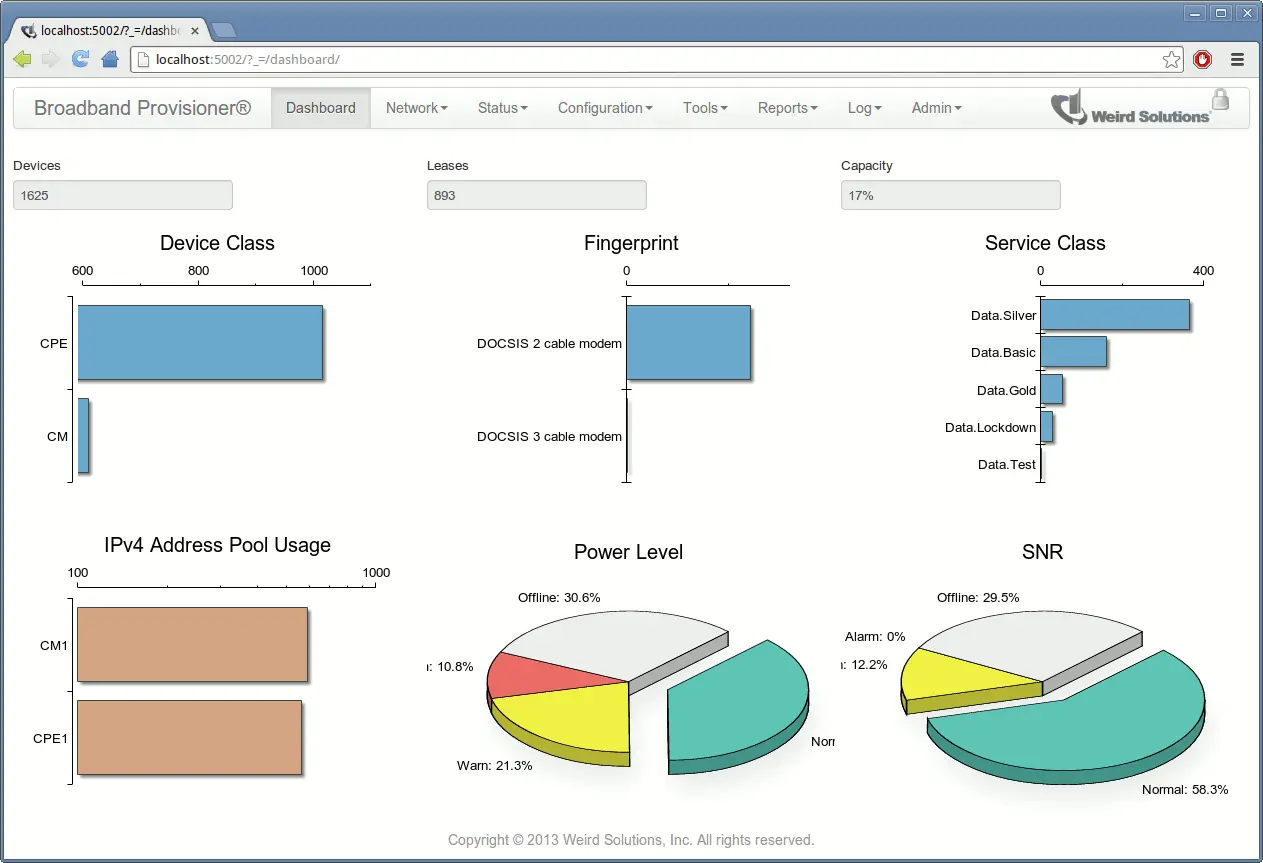Open the Admin menu
1263x863 pixels.
[x=935, y=107]
